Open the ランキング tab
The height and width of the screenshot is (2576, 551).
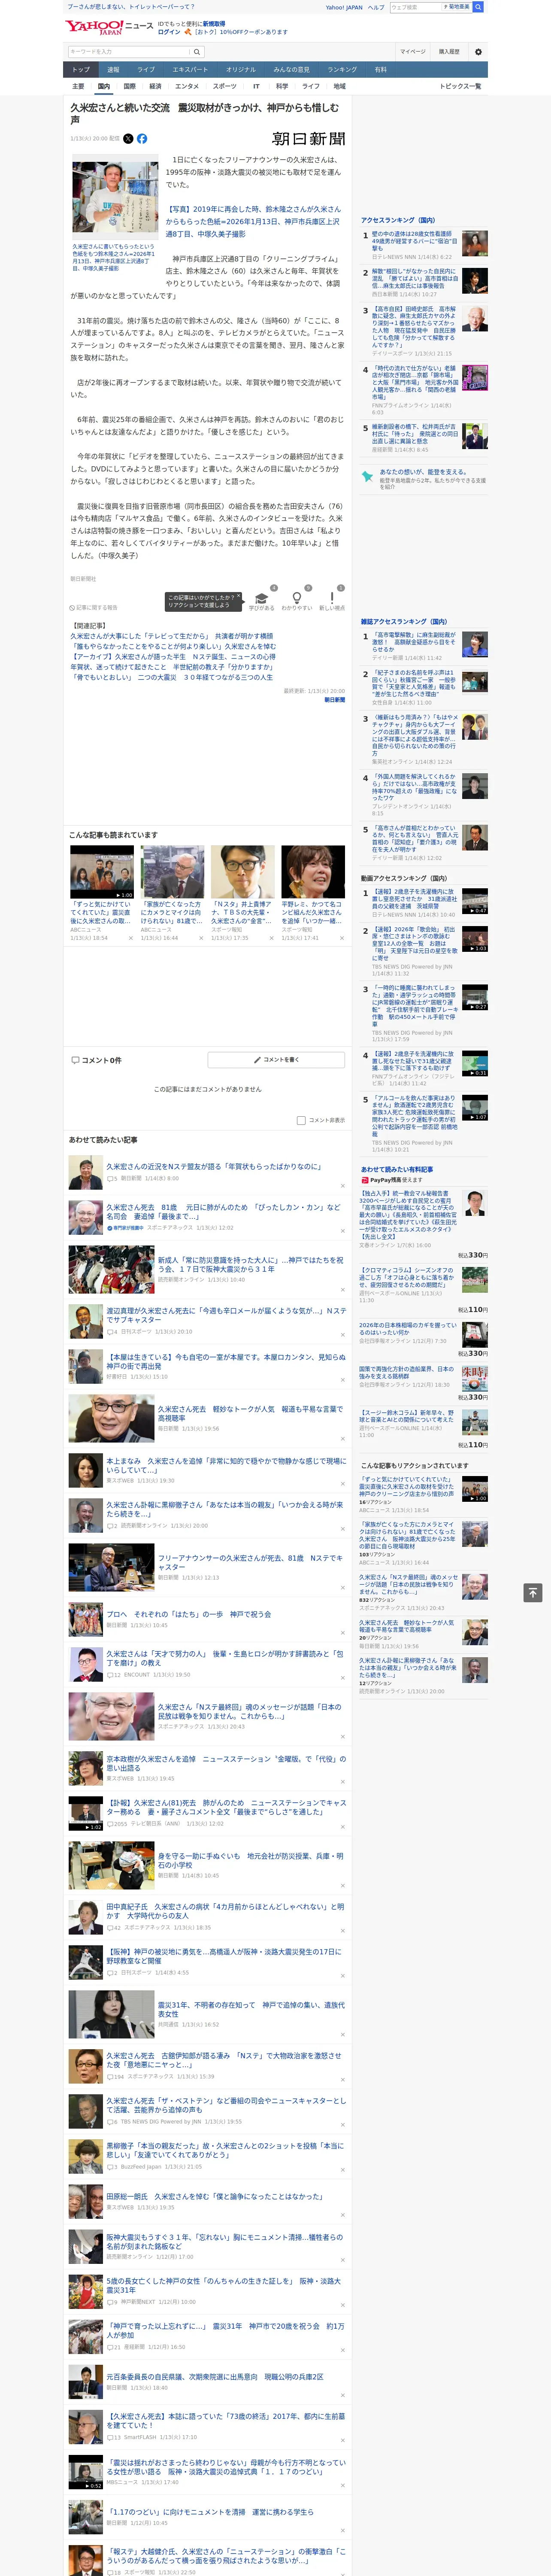tap(342, 70)
